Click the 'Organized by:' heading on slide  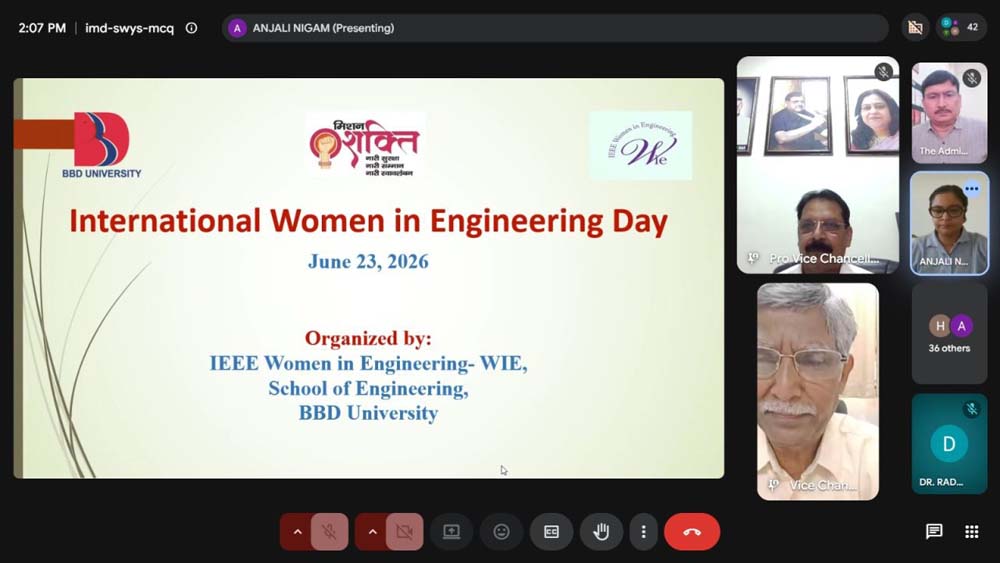(x=368, y=338)
